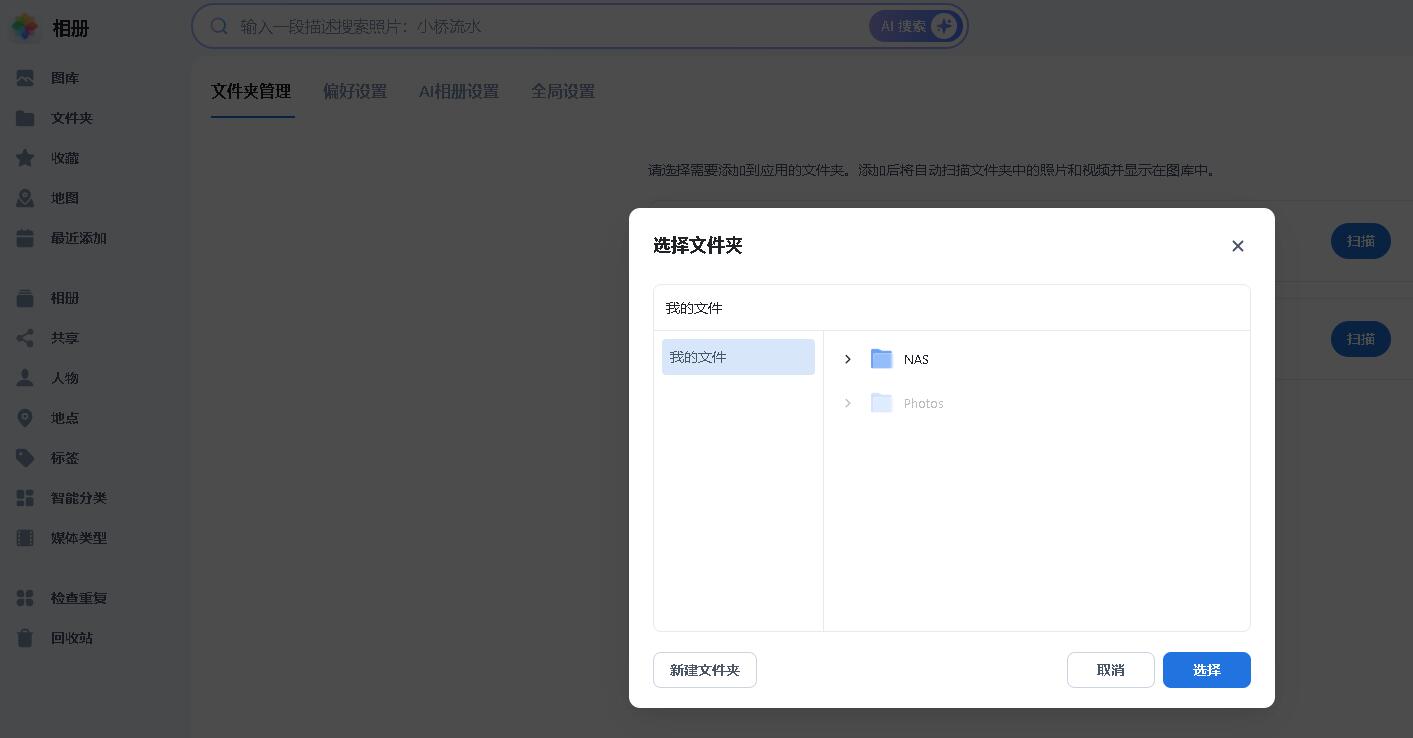Expand the Photos folder chevron
Screen dimensions: 1413x738
click(x=848, y=403)
